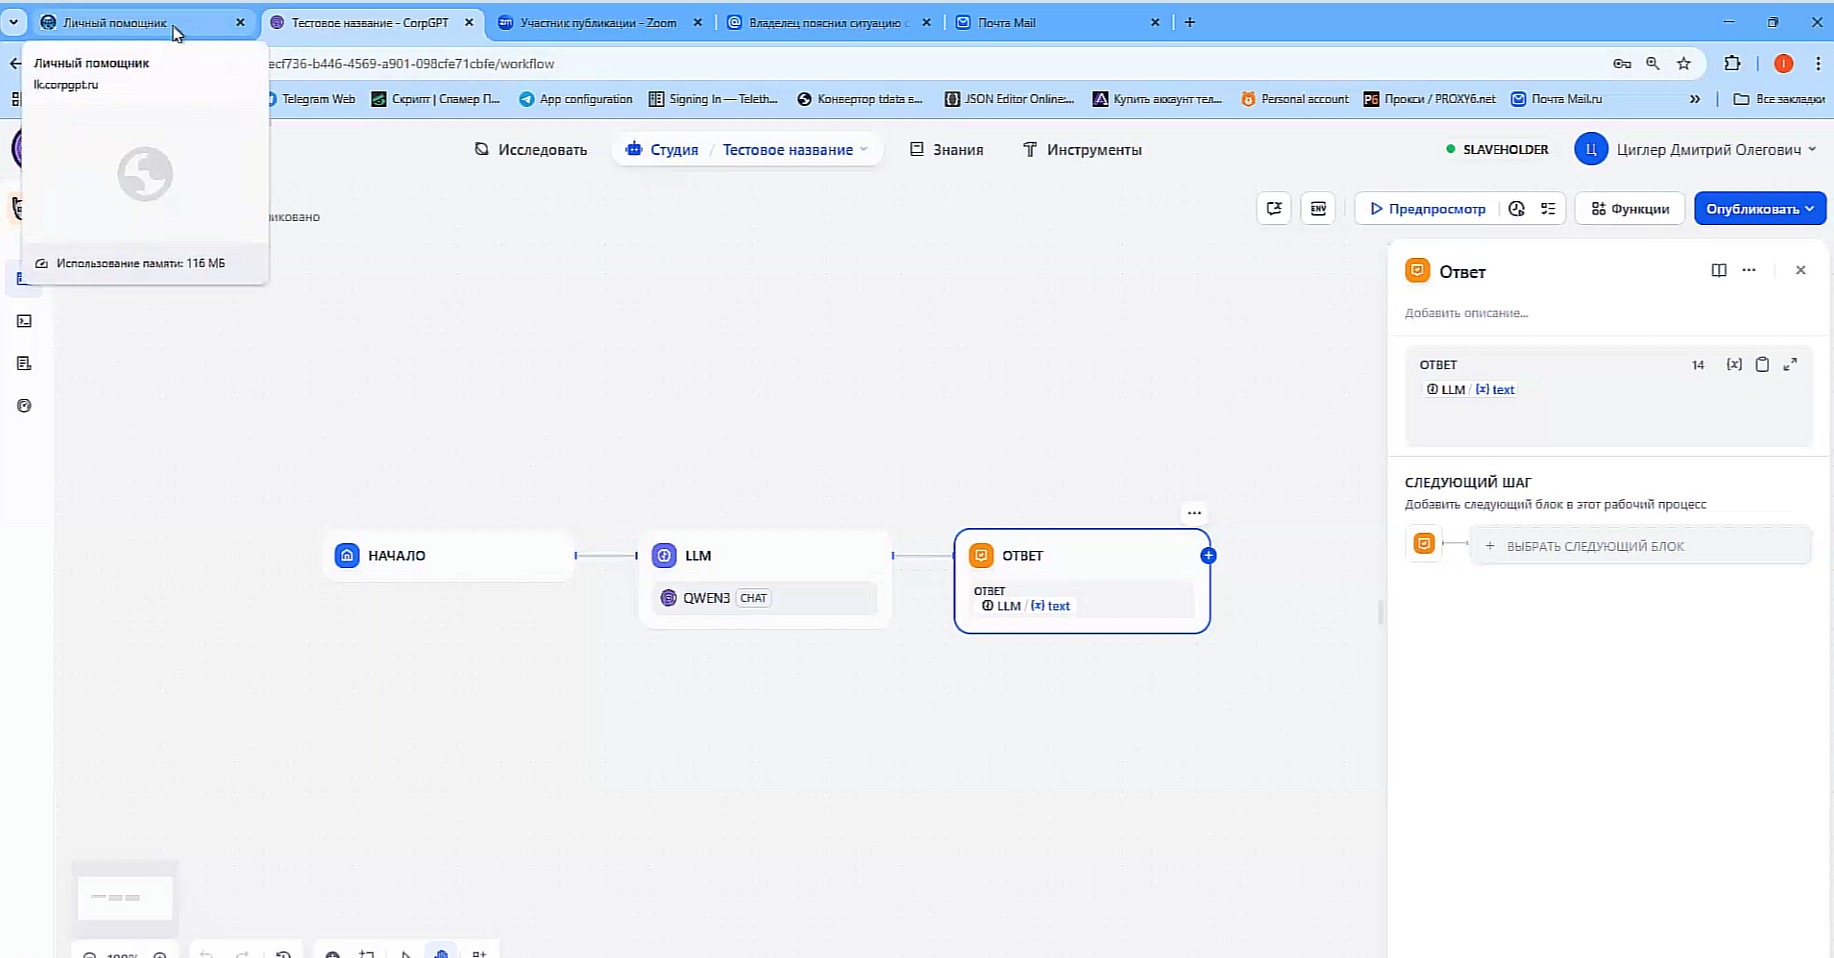This screenshot has height=958, width=1834.
Task: Click the blue plus handle on ОТВЕТ node
Action: 1208,555
